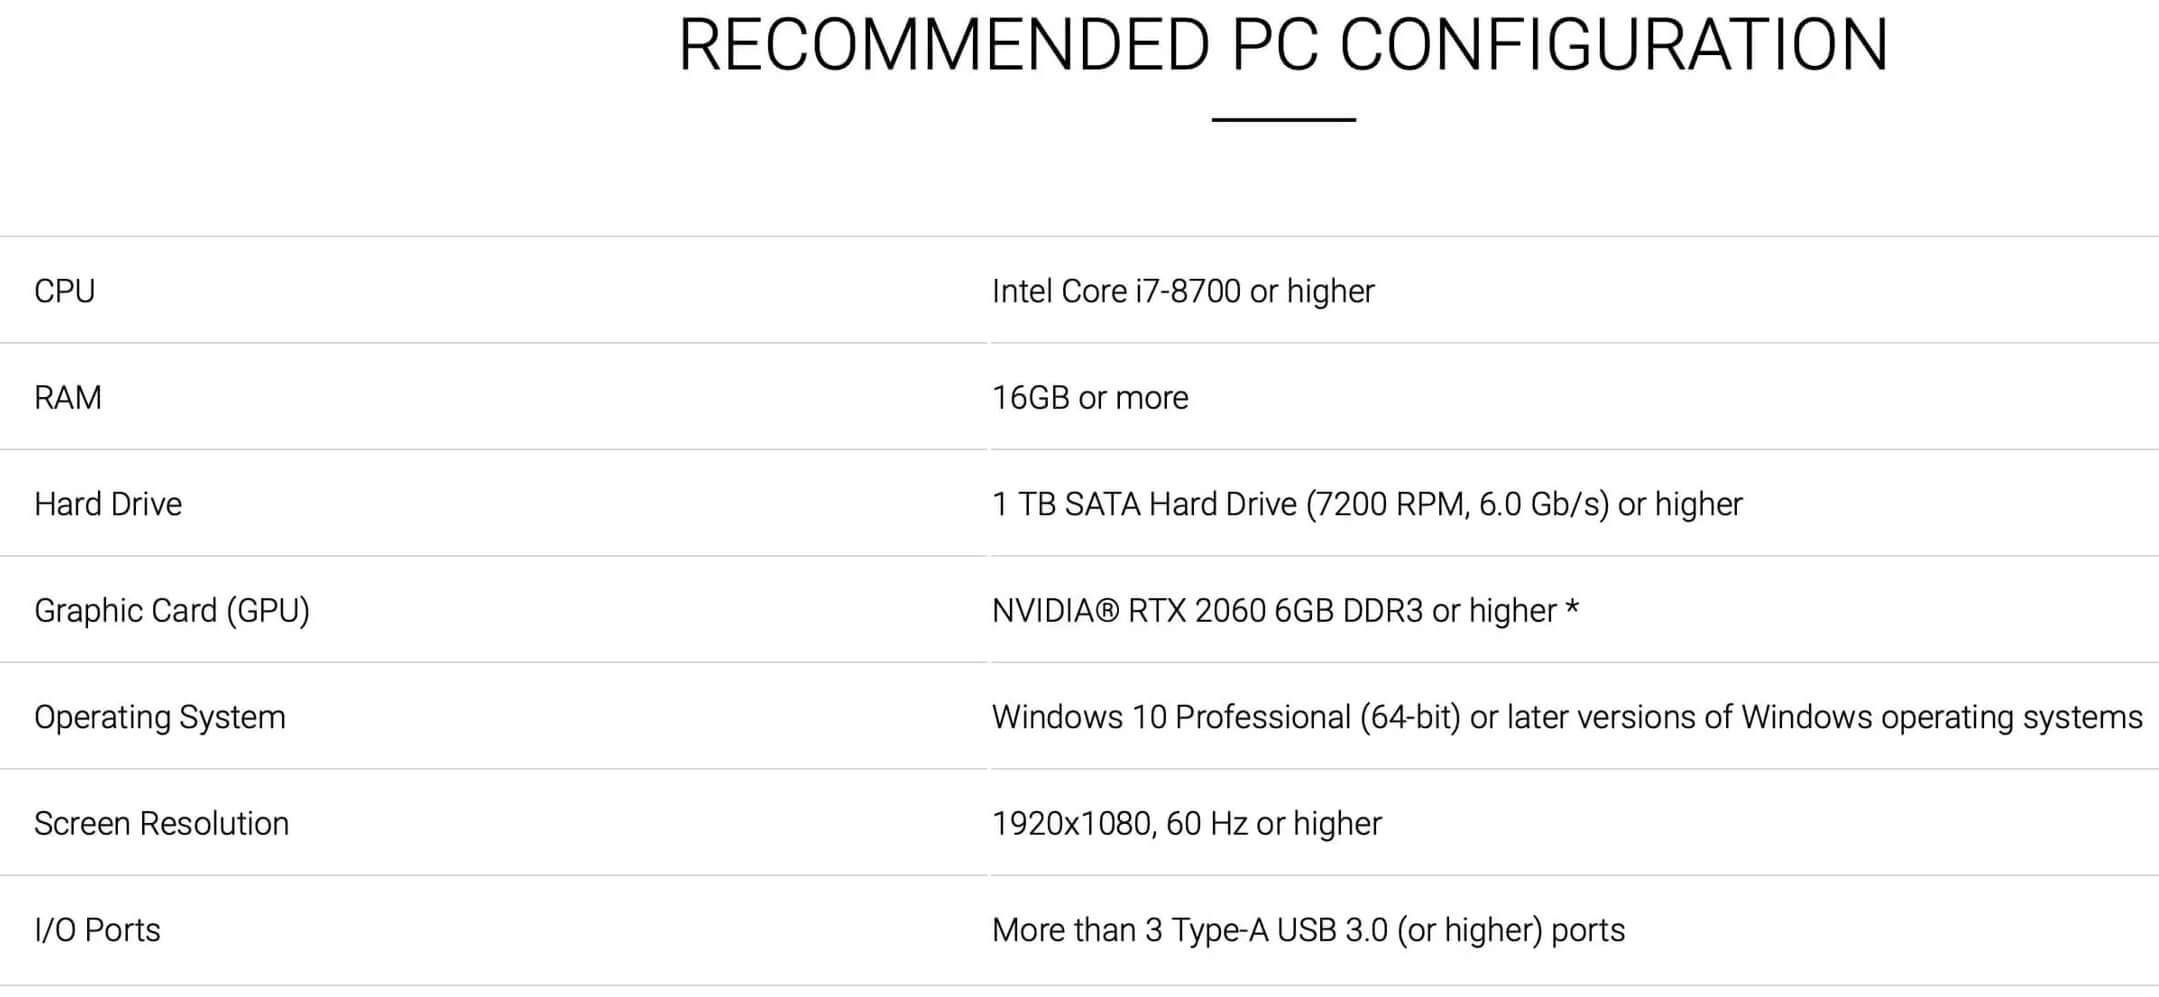Click the word CONFIGURATION in the title

(x=1613, y=45)
